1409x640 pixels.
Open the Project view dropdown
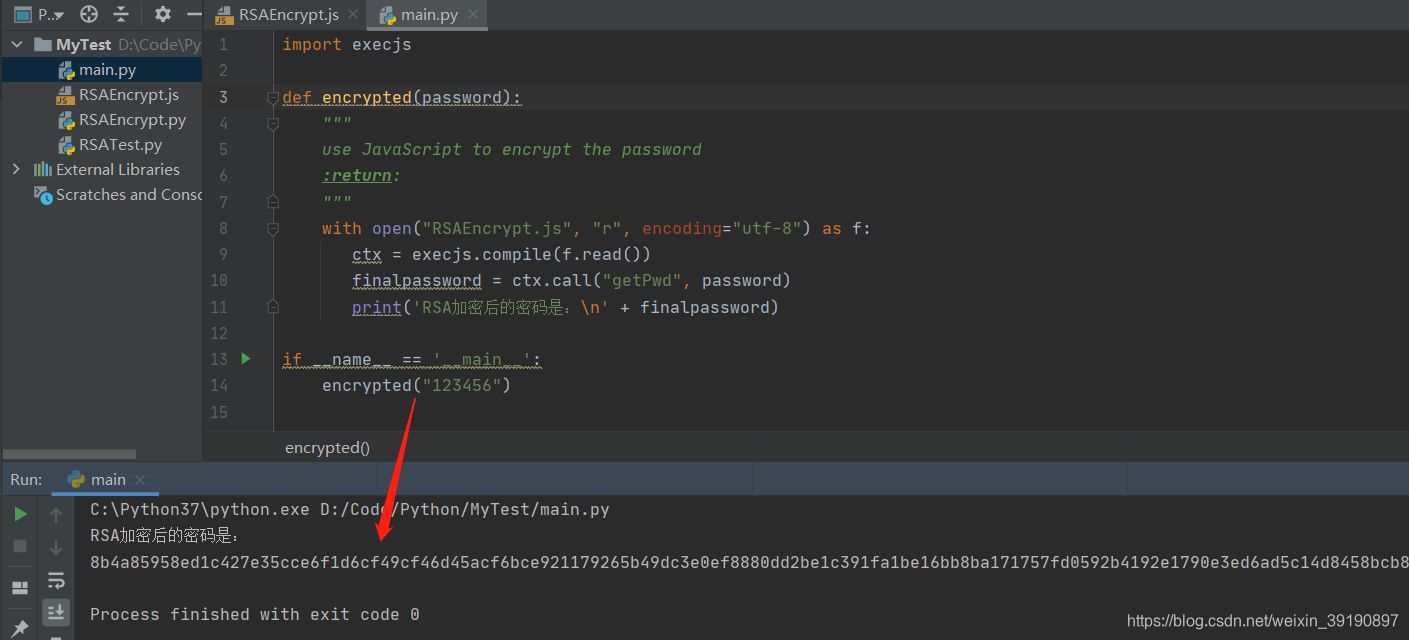click(39, 15)
